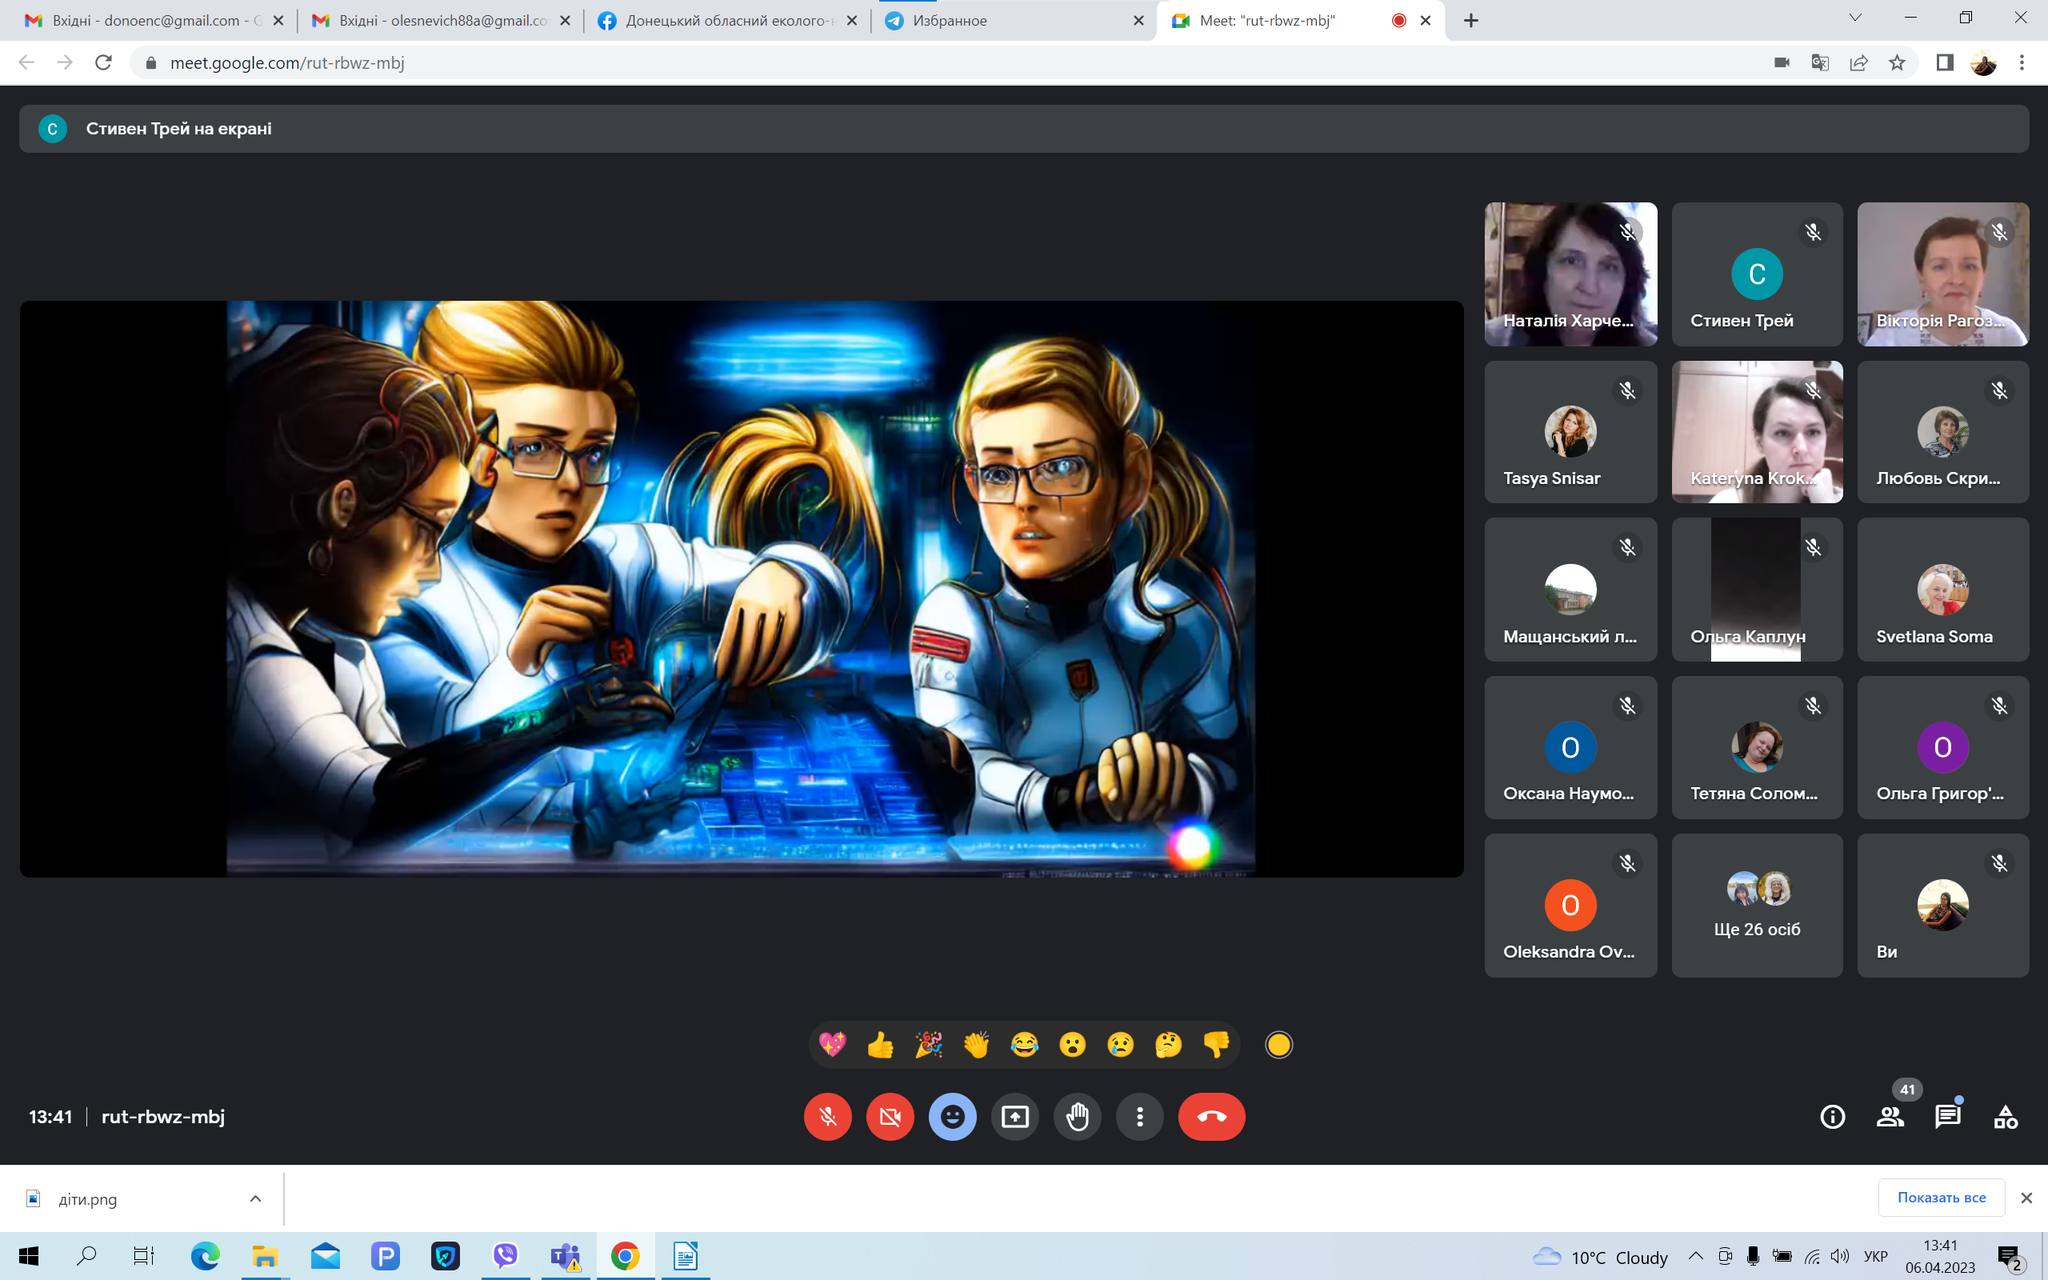Send the party popper reaction
2048x1280 pixels.
tap(928, 1045)
